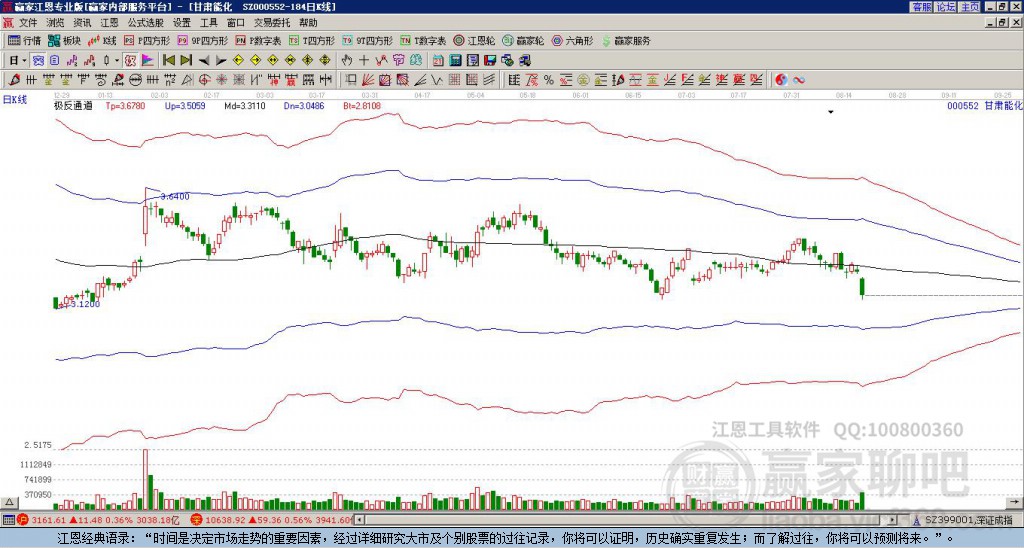Click the first yellow diamond arrow icon
This screenshot has width=1024, height=548.
pyautogui.click(x=238, y=61)
